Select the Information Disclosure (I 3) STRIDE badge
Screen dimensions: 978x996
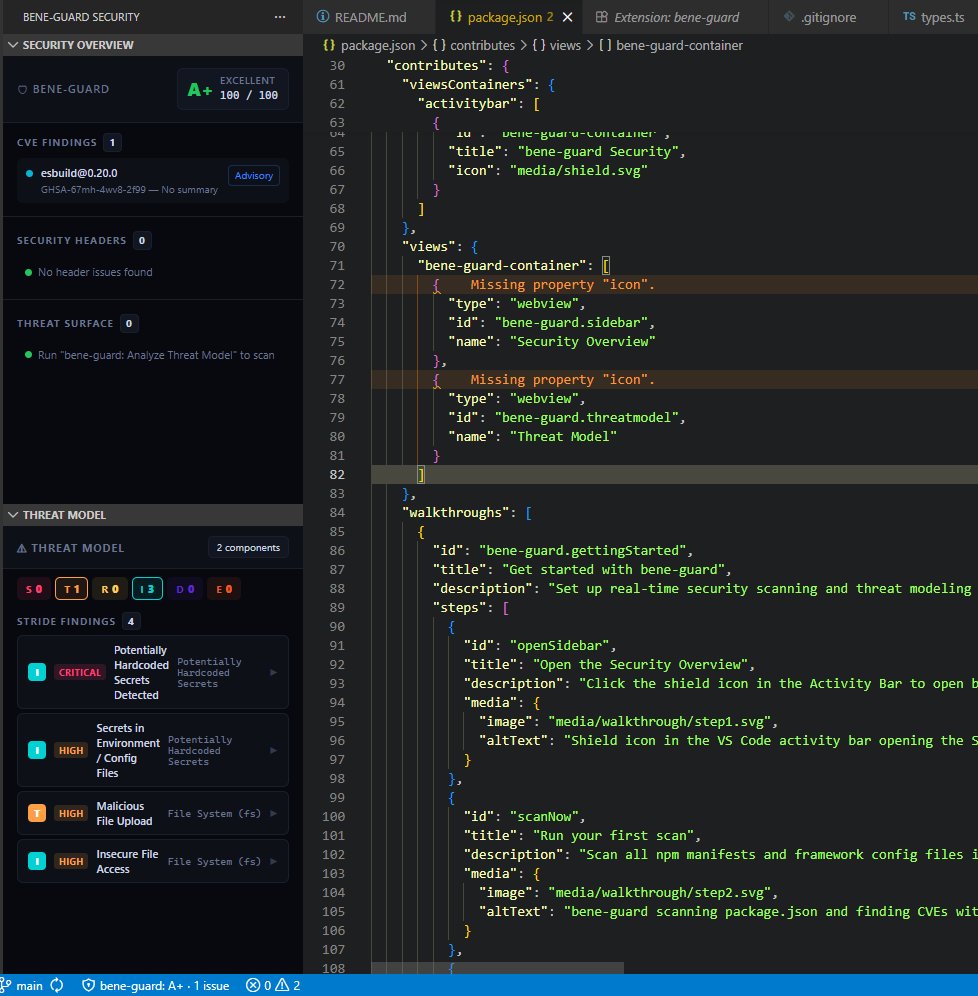146,589
